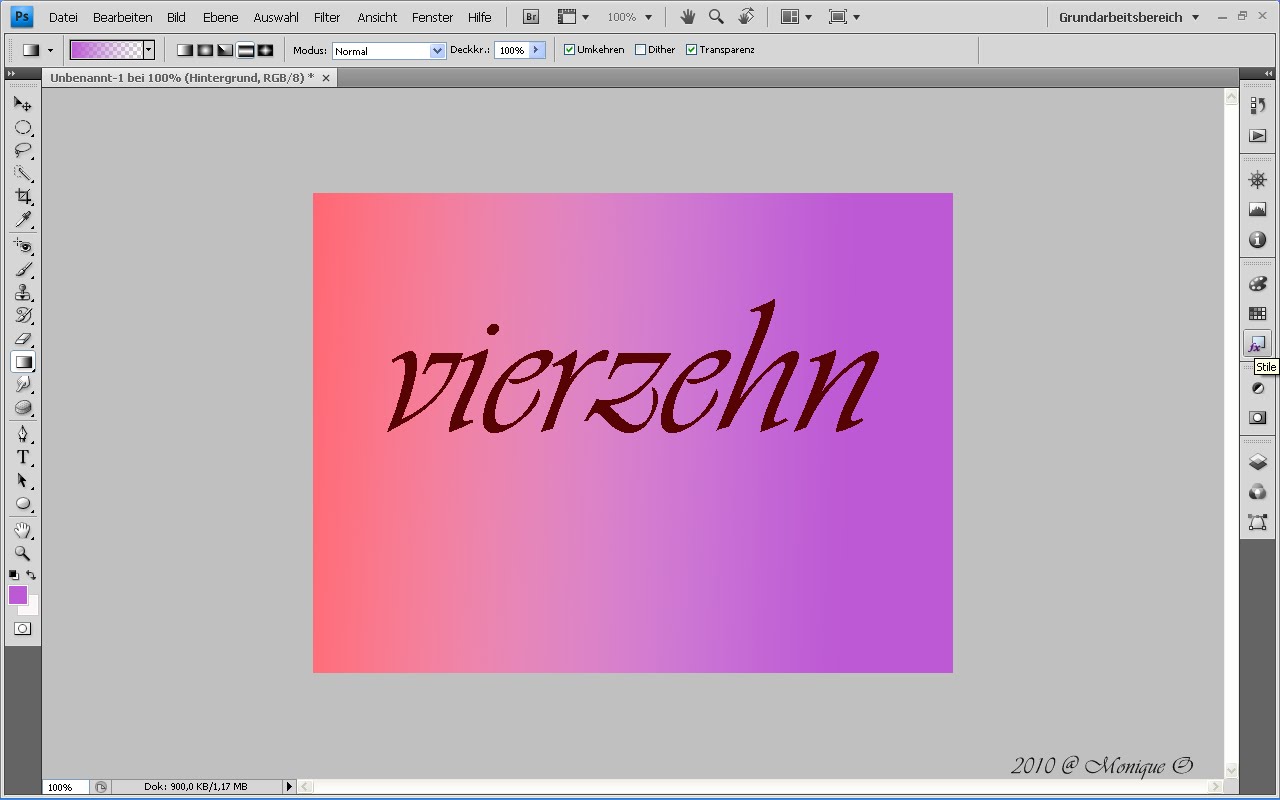Select the Type tool
This screenshot has width=1280, height=800.
(x=22, y=457)
